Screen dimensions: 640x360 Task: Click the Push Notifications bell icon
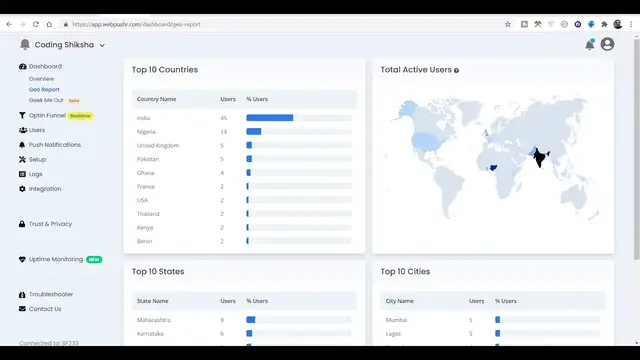[22, 145]
